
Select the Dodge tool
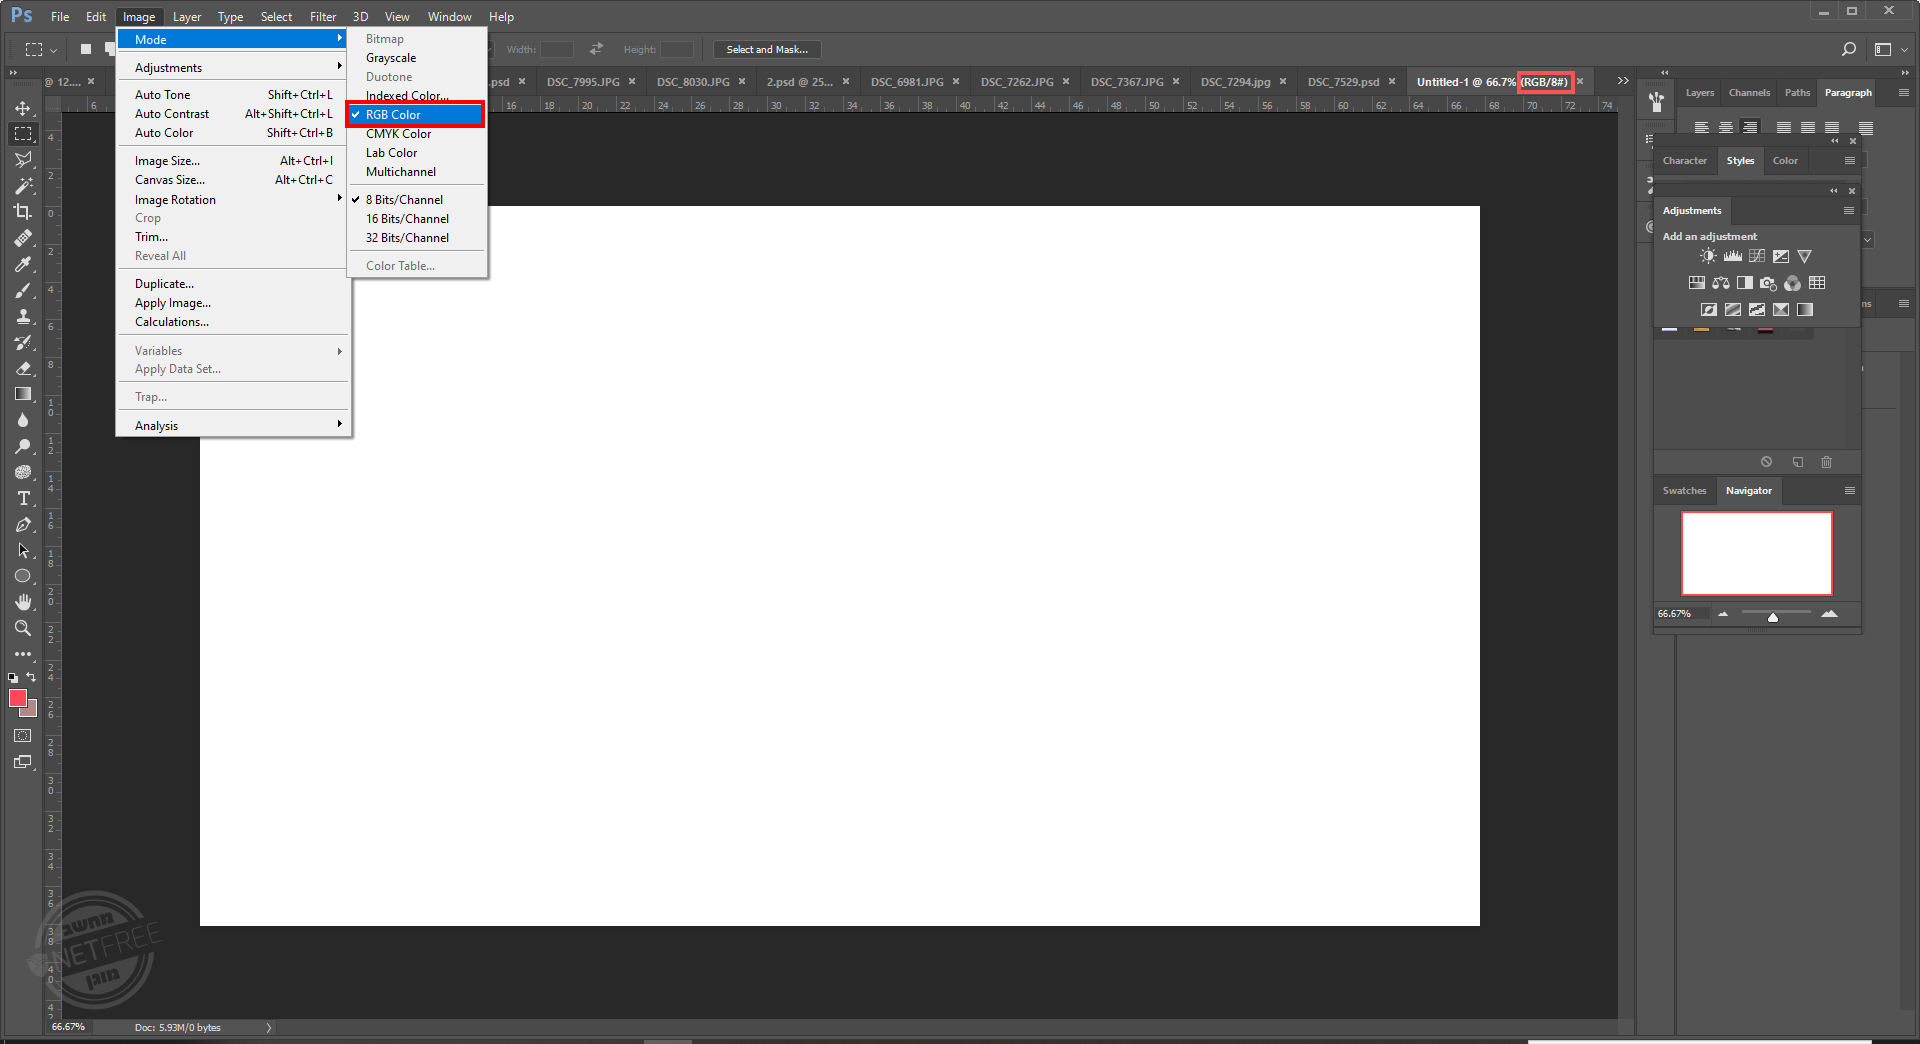click(x=23, y=446)
